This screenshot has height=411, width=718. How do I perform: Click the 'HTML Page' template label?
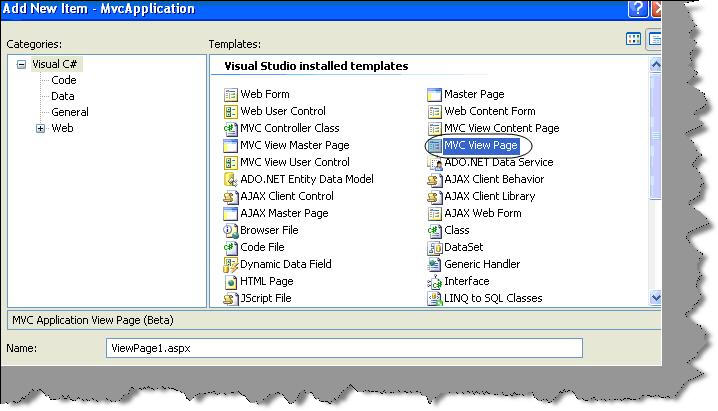(x=267, y=281)
